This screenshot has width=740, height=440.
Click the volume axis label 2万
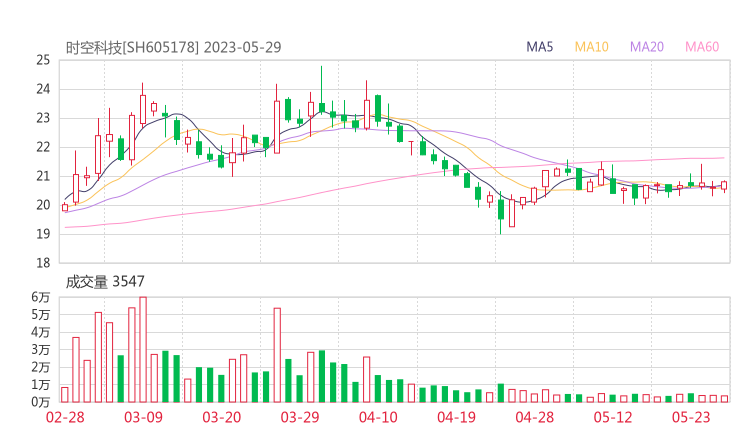pyautogui.click(x=41, y=367)
